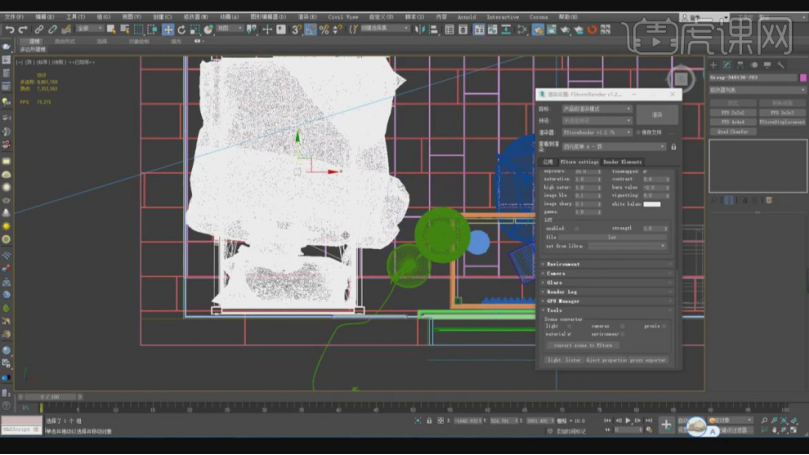Pick the Rectangular Selection Region tool
The height and width of the screenshot is (455, 809).
[138, 29]
